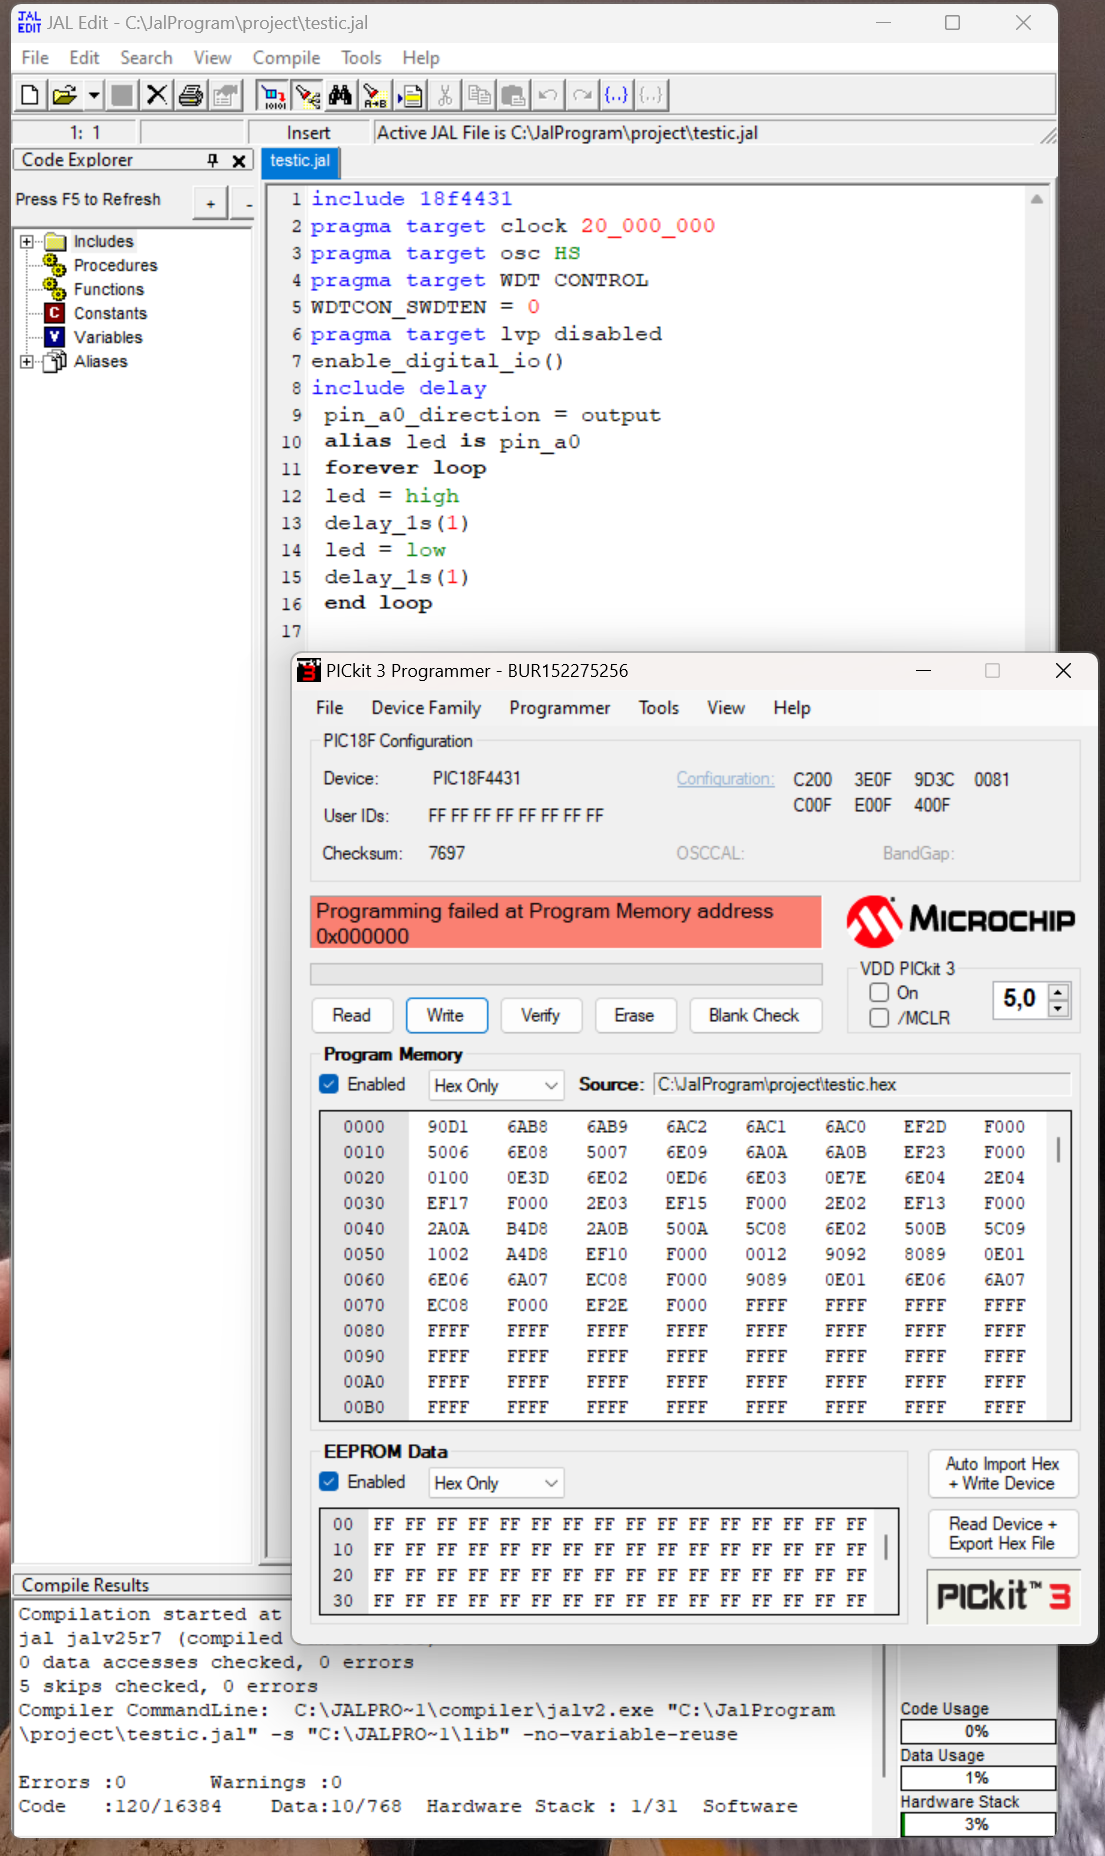Expand the Includes tree node
Viewport: 1105px width, 1856px height.
click(x=27, y=242)
